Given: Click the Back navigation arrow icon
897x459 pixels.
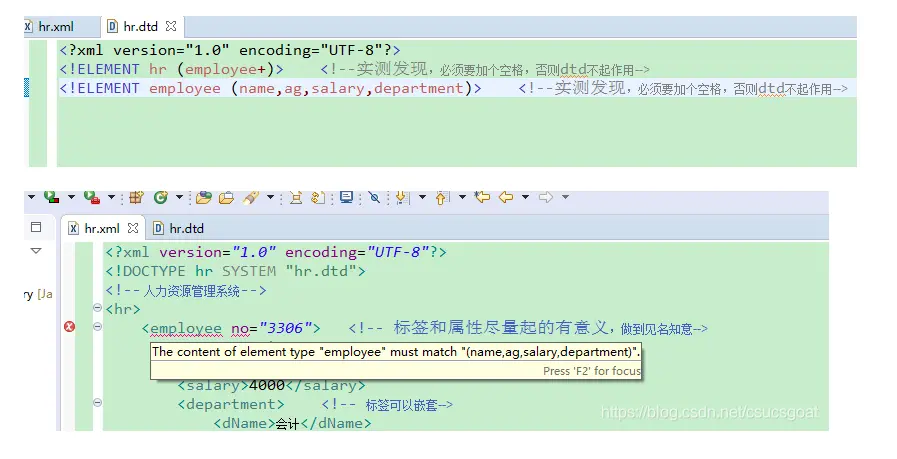Looking at the screenshot, I should [506, 197].
